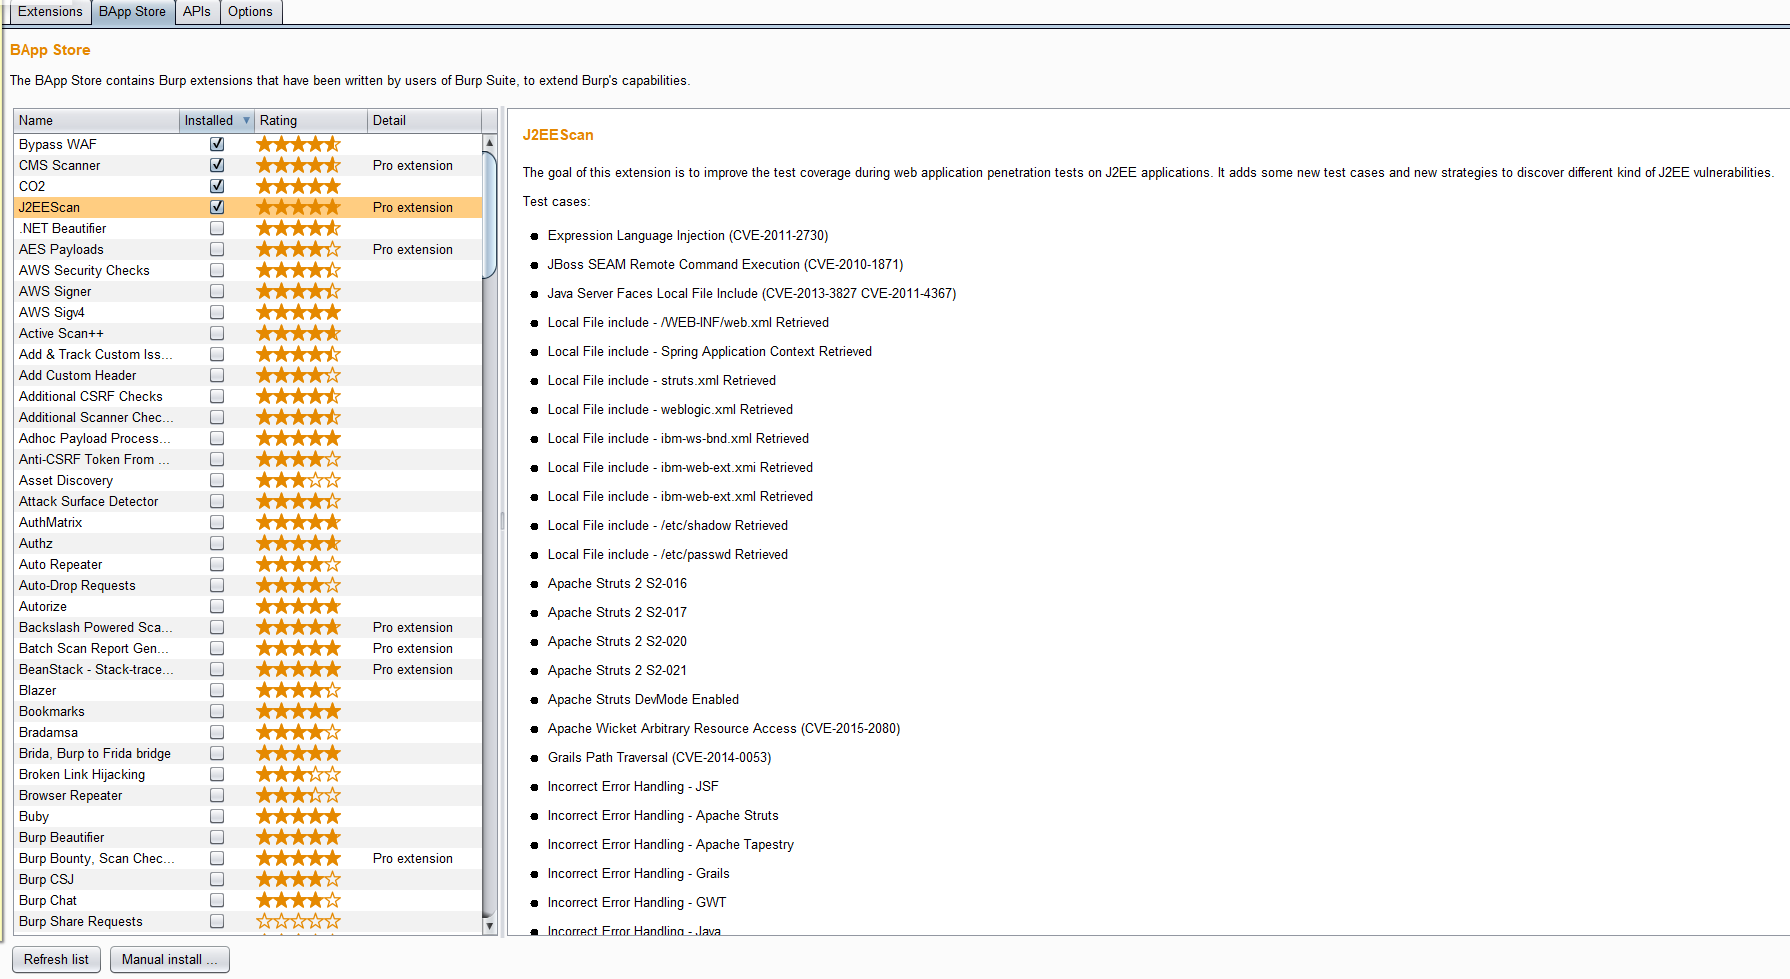The height and width of the screenshot is (979, 1790).
Task: Switch to the Extensions tab
Action: (x=49, y=12)
